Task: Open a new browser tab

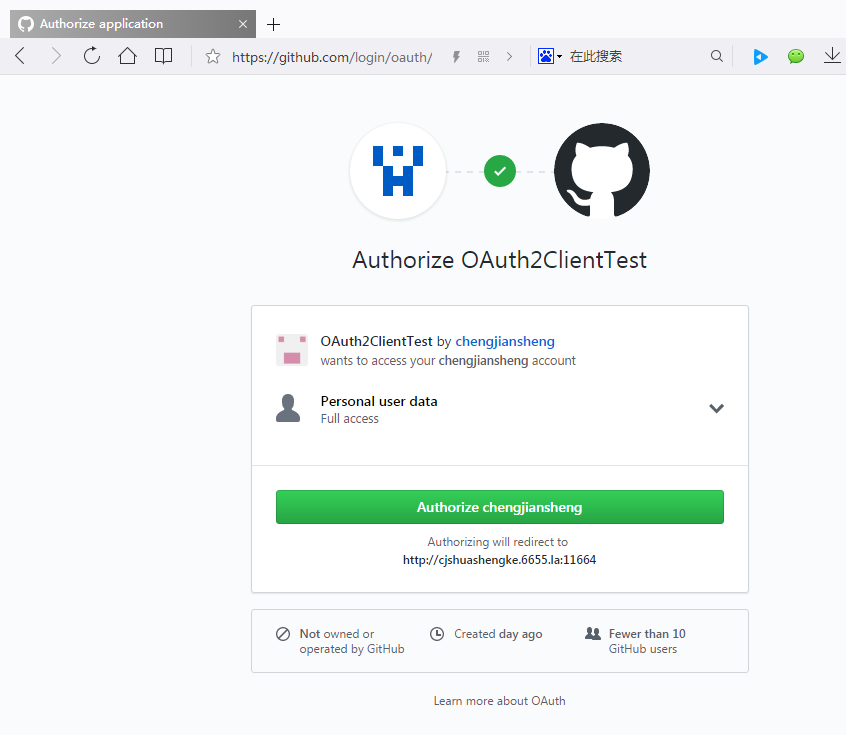Action: coord(274,24)
